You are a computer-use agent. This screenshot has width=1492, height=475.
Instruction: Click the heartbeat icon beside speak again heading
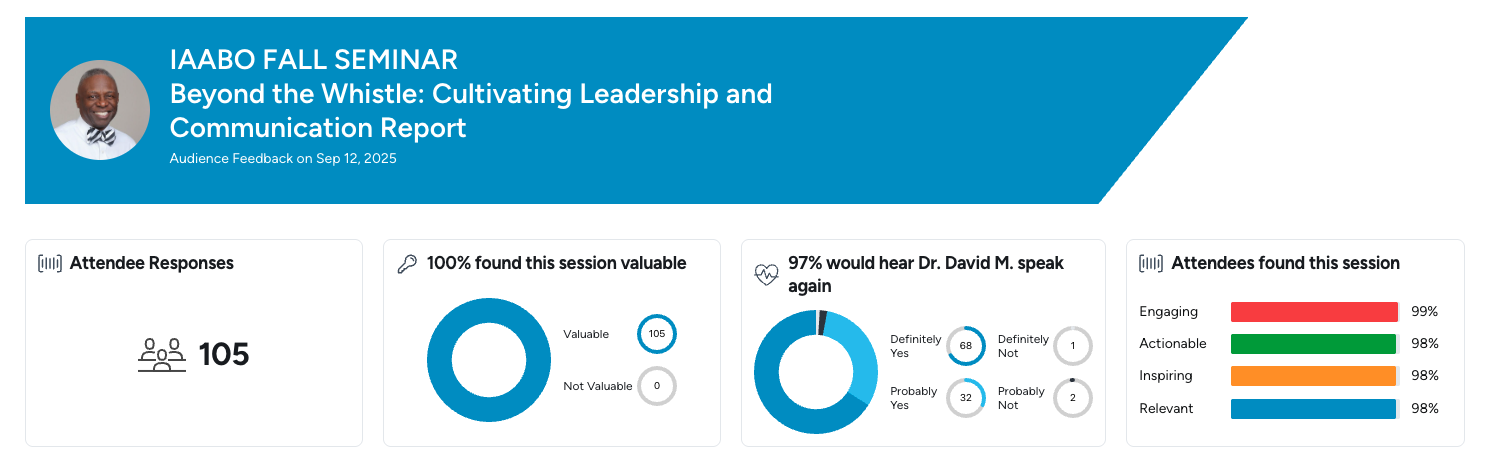(766, 274)
